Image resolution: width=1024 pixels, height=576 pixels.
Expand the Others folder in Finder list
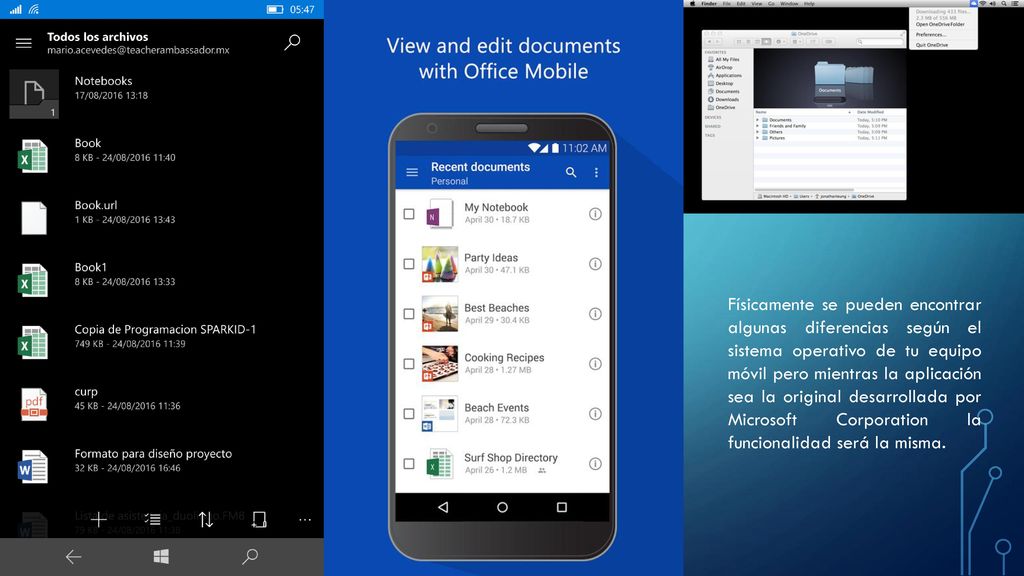(x=758, y=132)
